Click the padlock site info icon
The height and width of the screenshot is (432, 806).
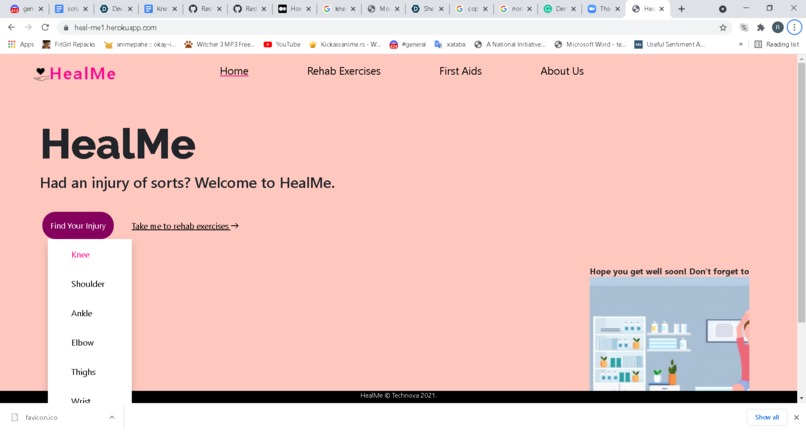[66, 28]
